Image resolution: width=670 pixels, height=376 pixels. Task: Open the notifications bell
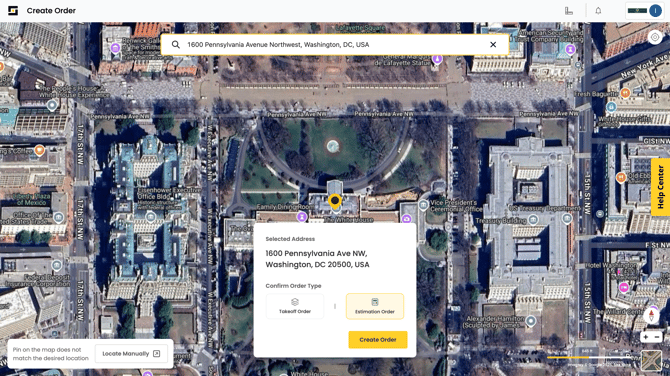click(598, 11)
